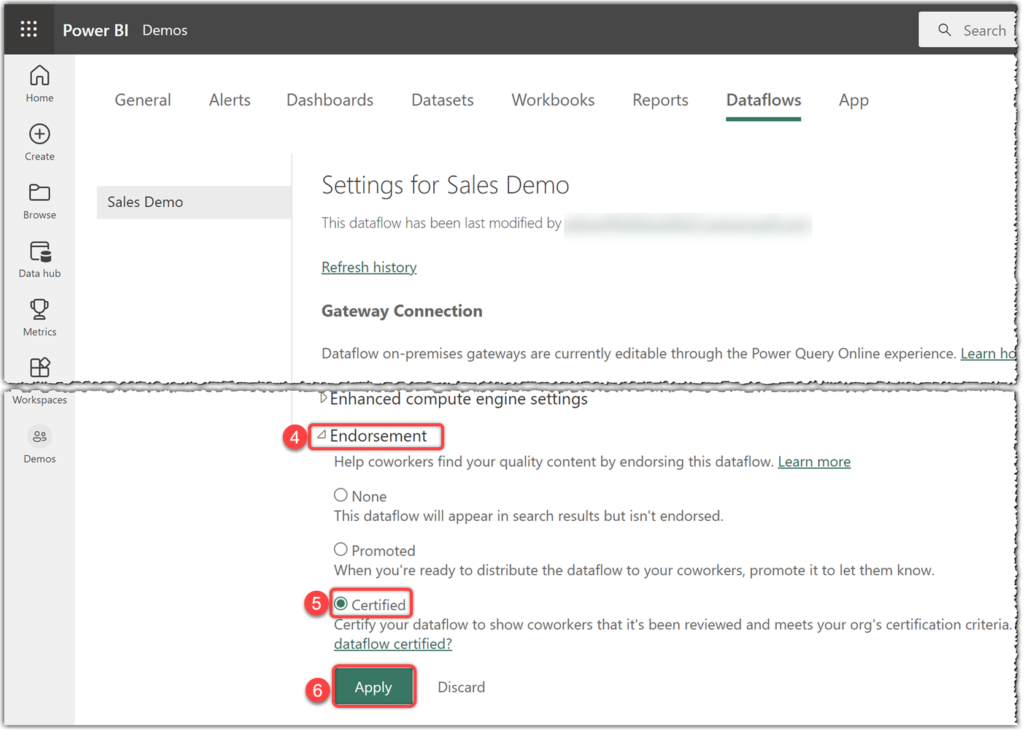The image size is (1024, 730).
Task: Open the Apps icon in sidebar
Action: pyautogui.click(x=39, y=367)
